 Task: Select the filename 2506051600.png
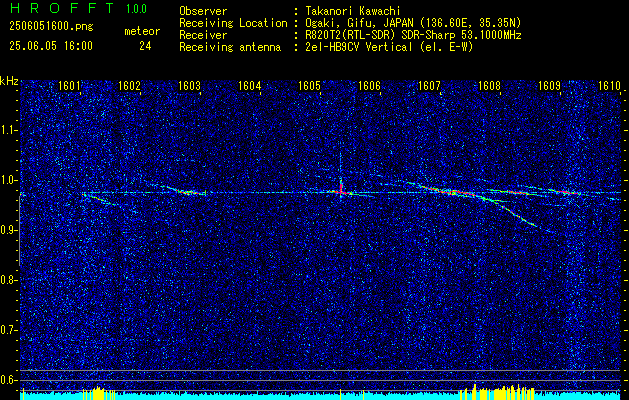tap(51, 27)
